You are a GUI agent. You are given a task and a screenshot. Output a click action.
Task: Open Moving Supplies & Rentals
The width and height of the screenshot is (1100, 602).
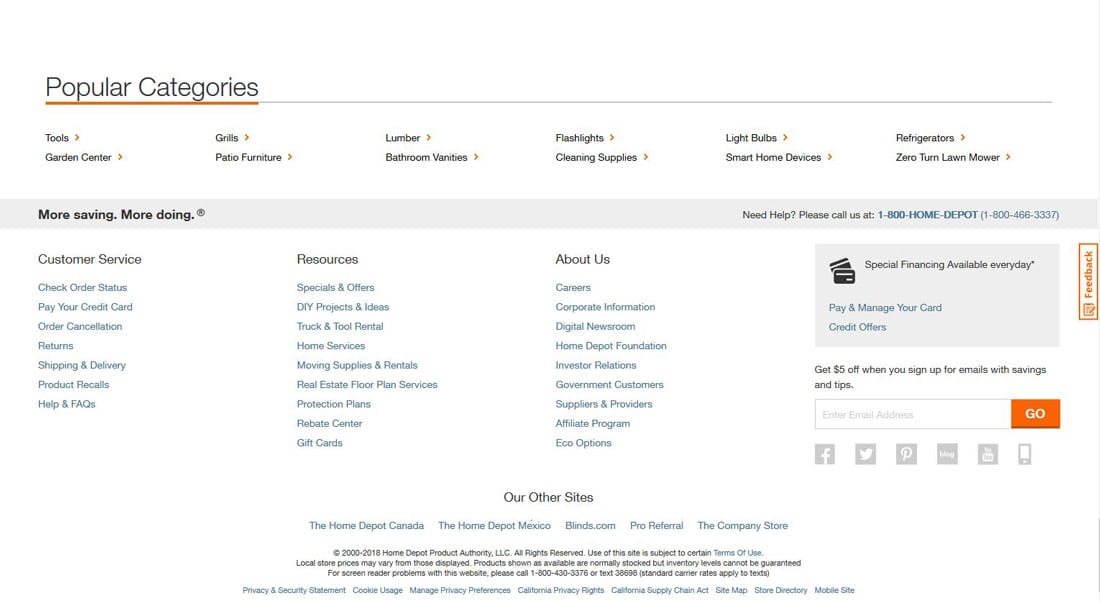357,365
